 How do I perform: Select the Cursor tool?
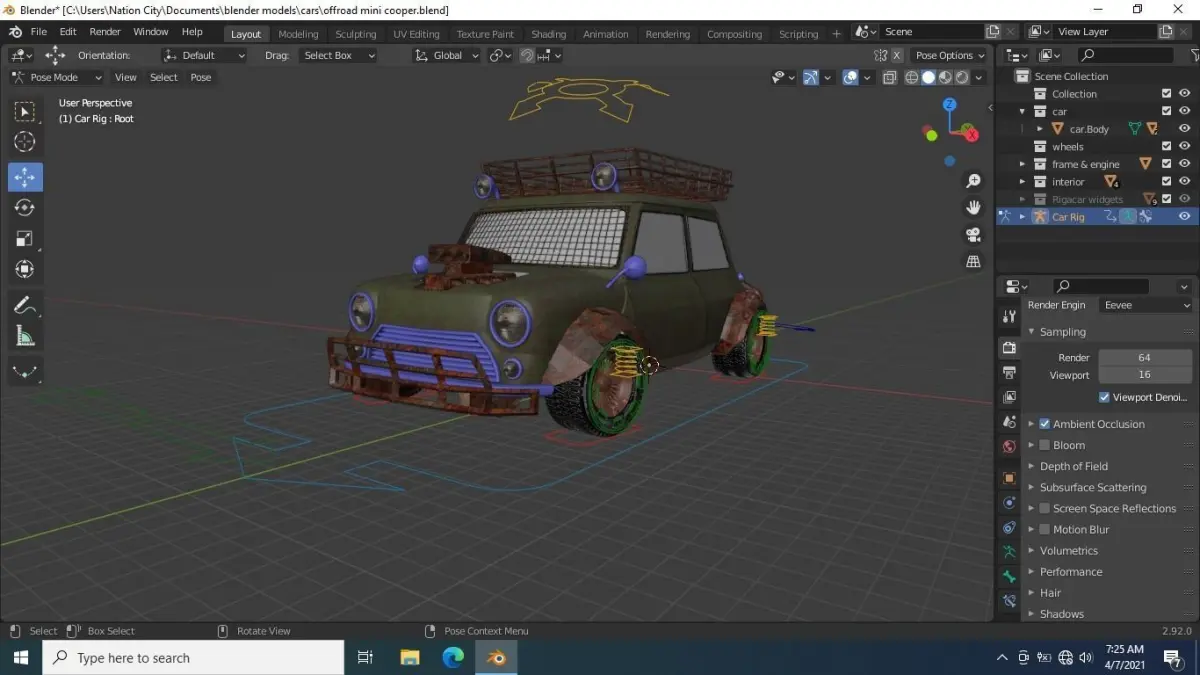[25, 142]
